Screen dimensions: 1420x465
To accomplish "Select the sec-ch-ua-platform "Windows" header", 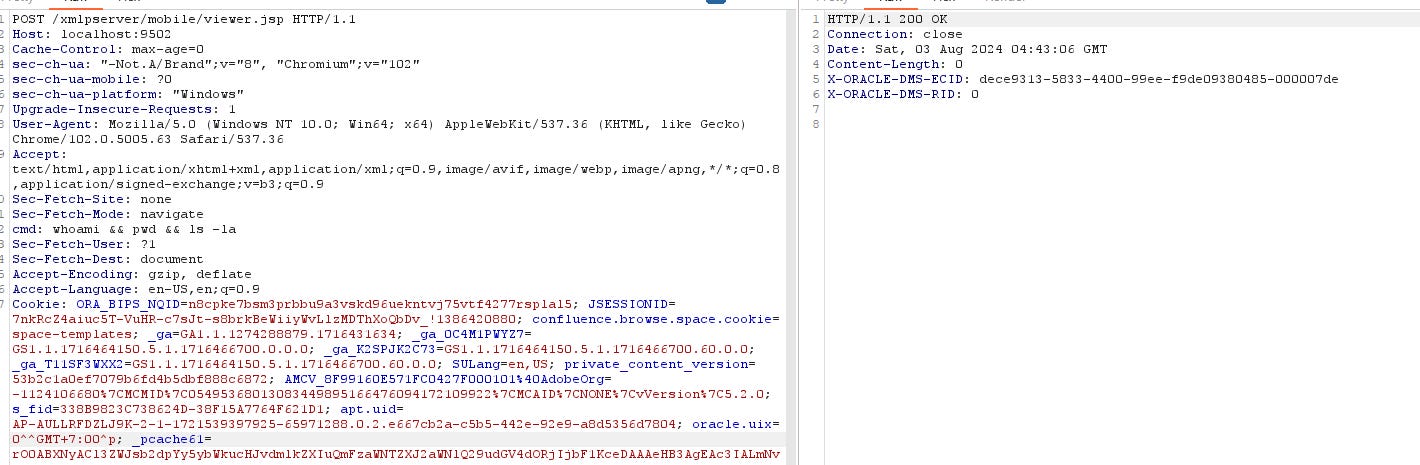I will tap(128, 94).
